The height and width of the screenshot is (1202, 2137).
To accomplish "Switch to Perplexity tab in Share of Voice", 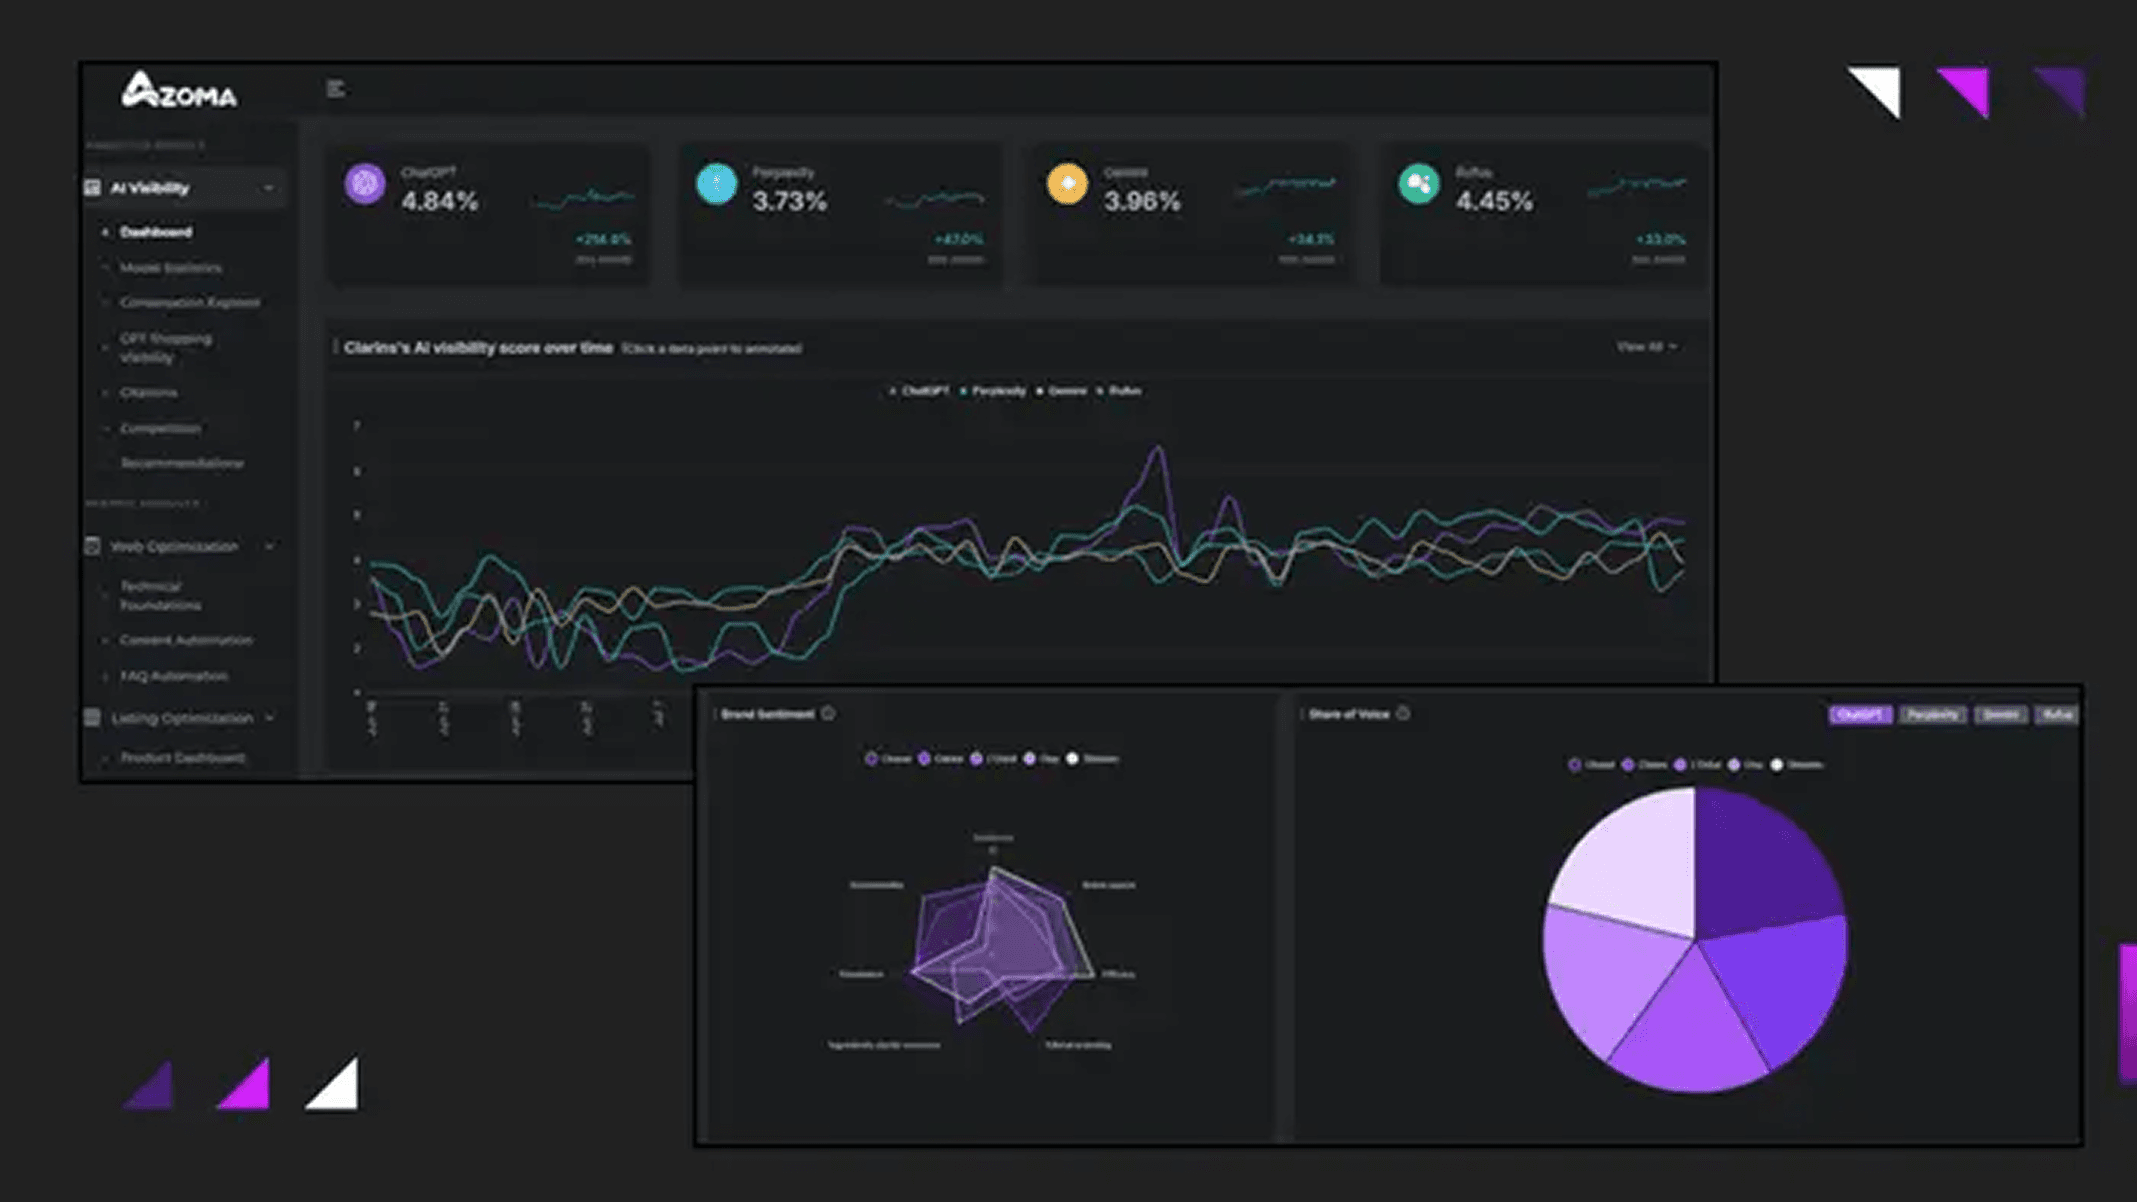I will 1932,714.
